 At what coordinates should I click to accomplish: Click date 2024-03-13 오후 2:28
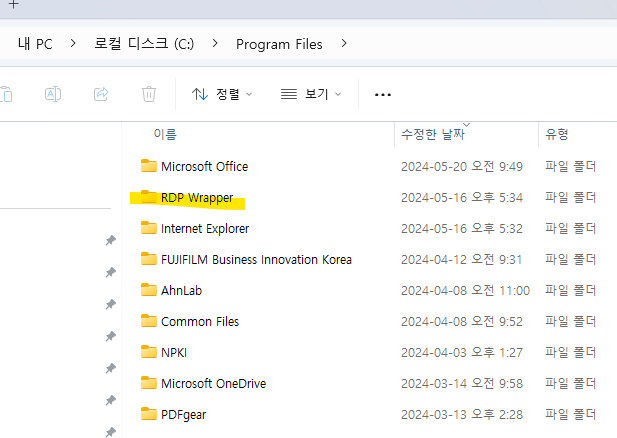pyautogui.click(x=462, y=415)
